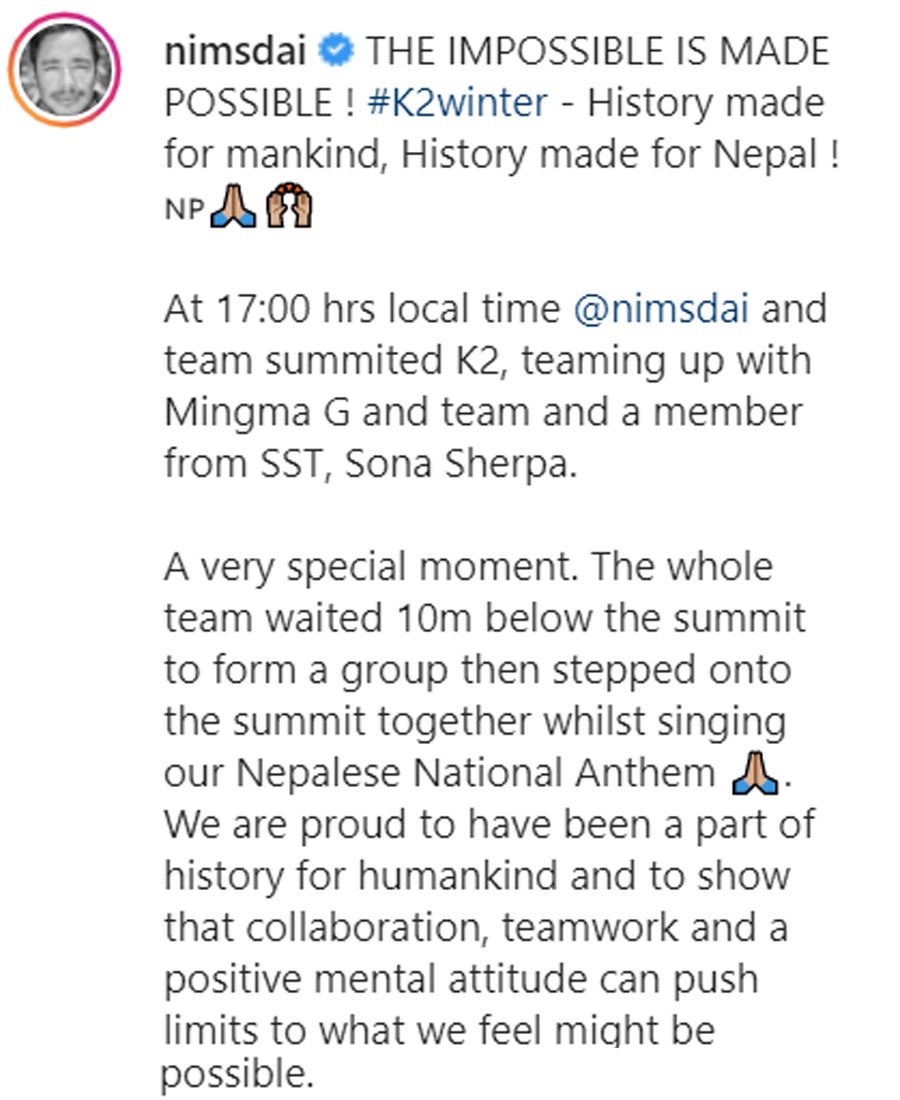Click "A very special moment" sentence
This screenshot has height=1100, width=900.
pos(371,567)
